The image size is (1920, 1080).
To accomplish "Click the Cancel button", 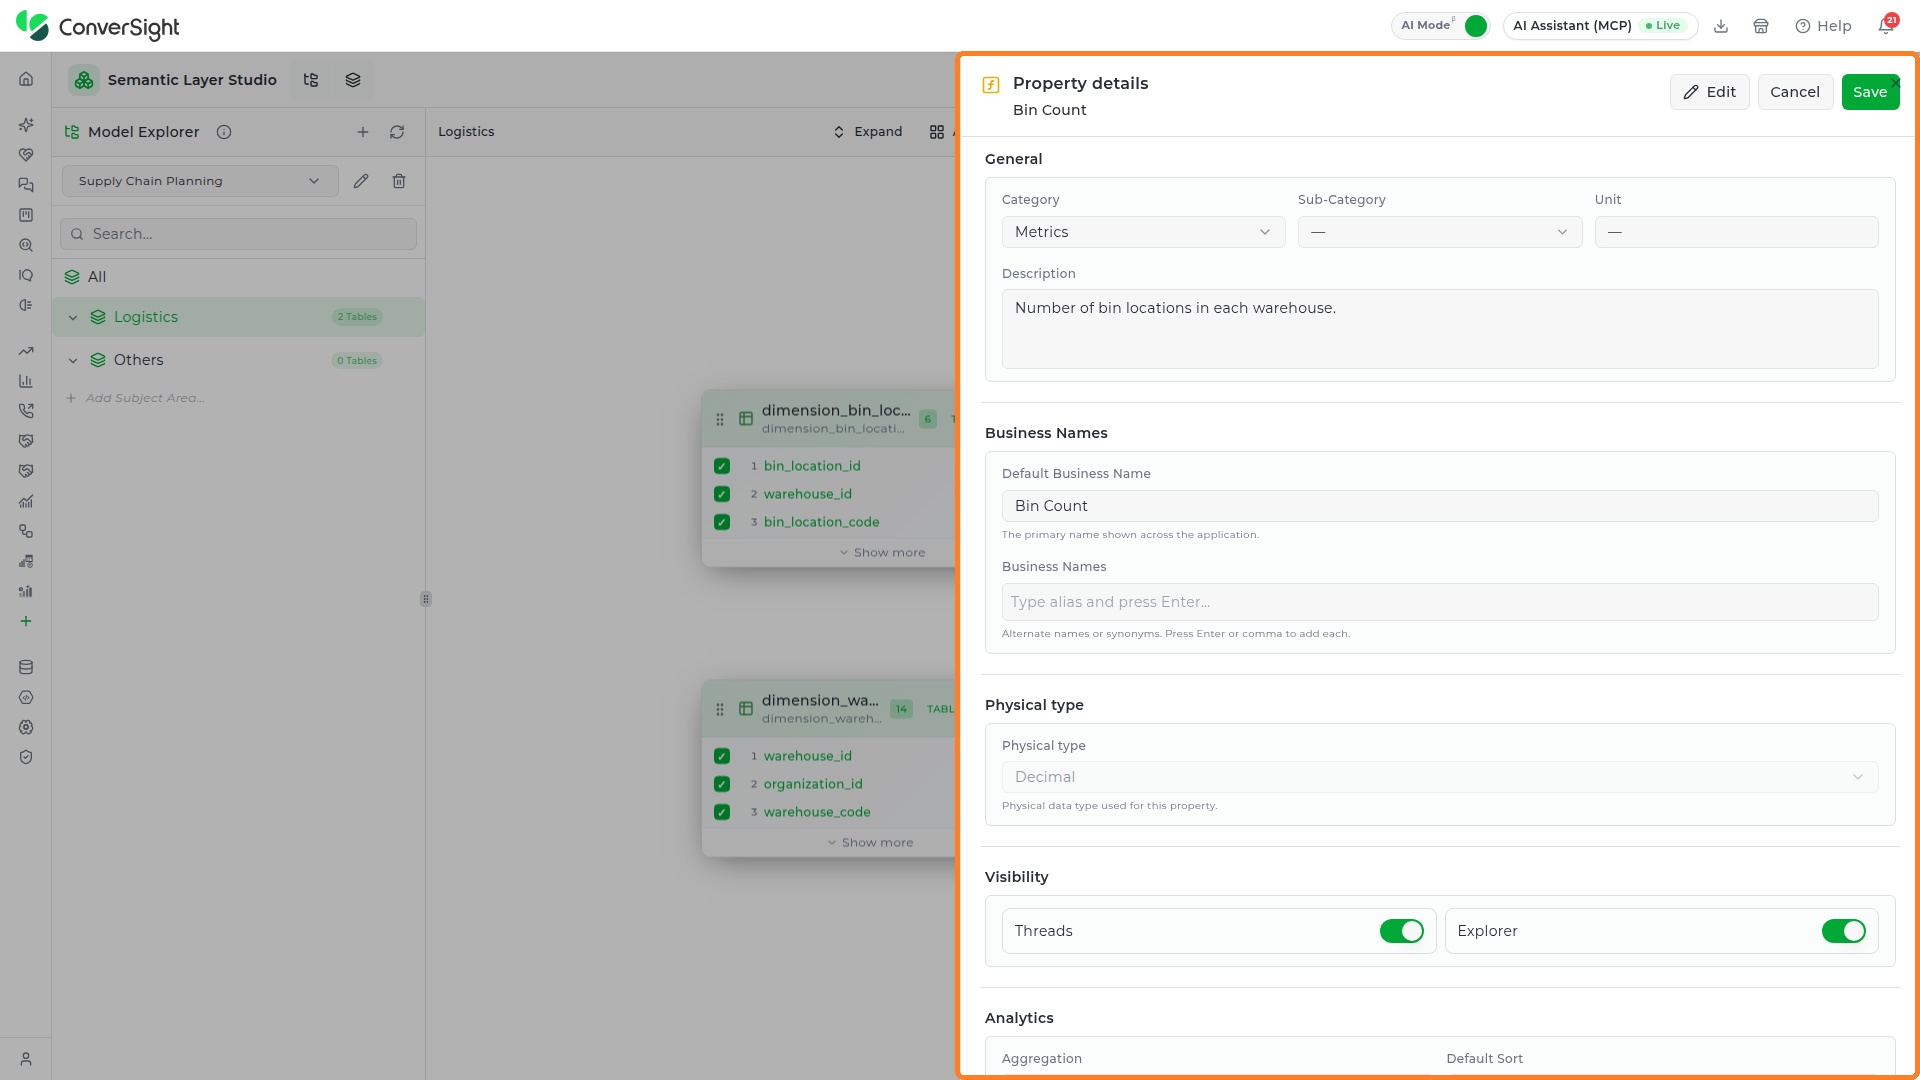I will click(1795, 92).
